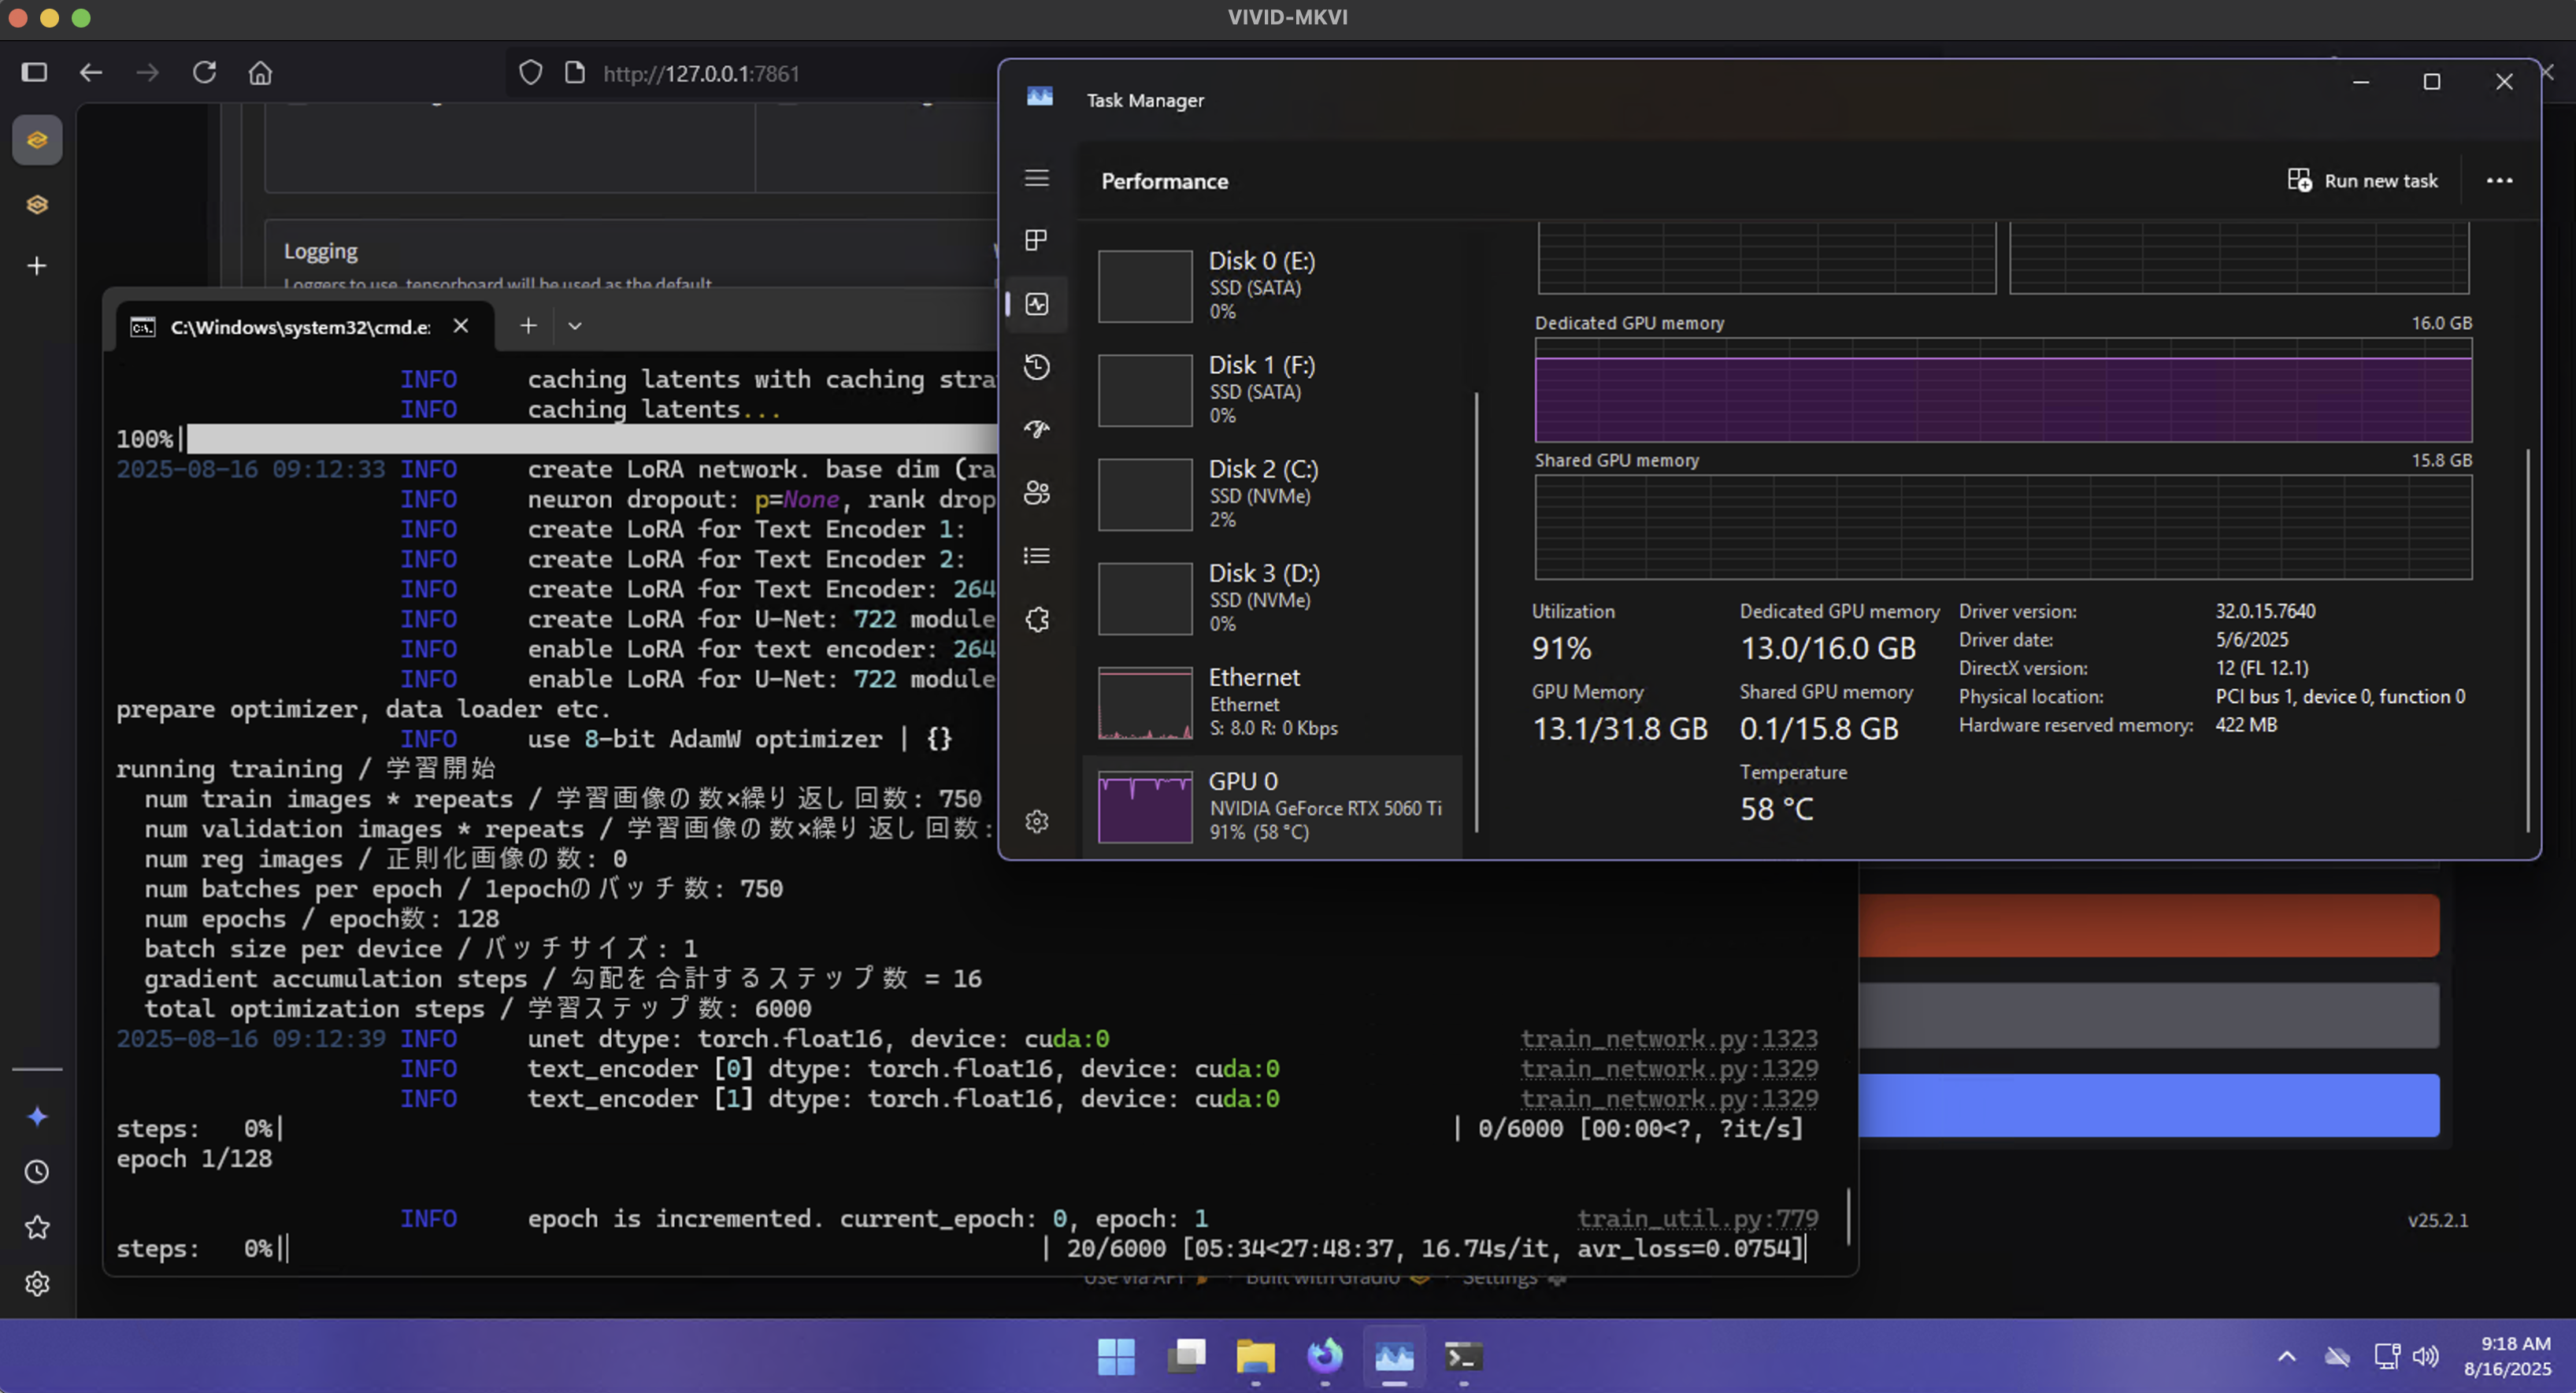
Task: Open File Explorer from the taskbar
Action: pos(1255,1357)
